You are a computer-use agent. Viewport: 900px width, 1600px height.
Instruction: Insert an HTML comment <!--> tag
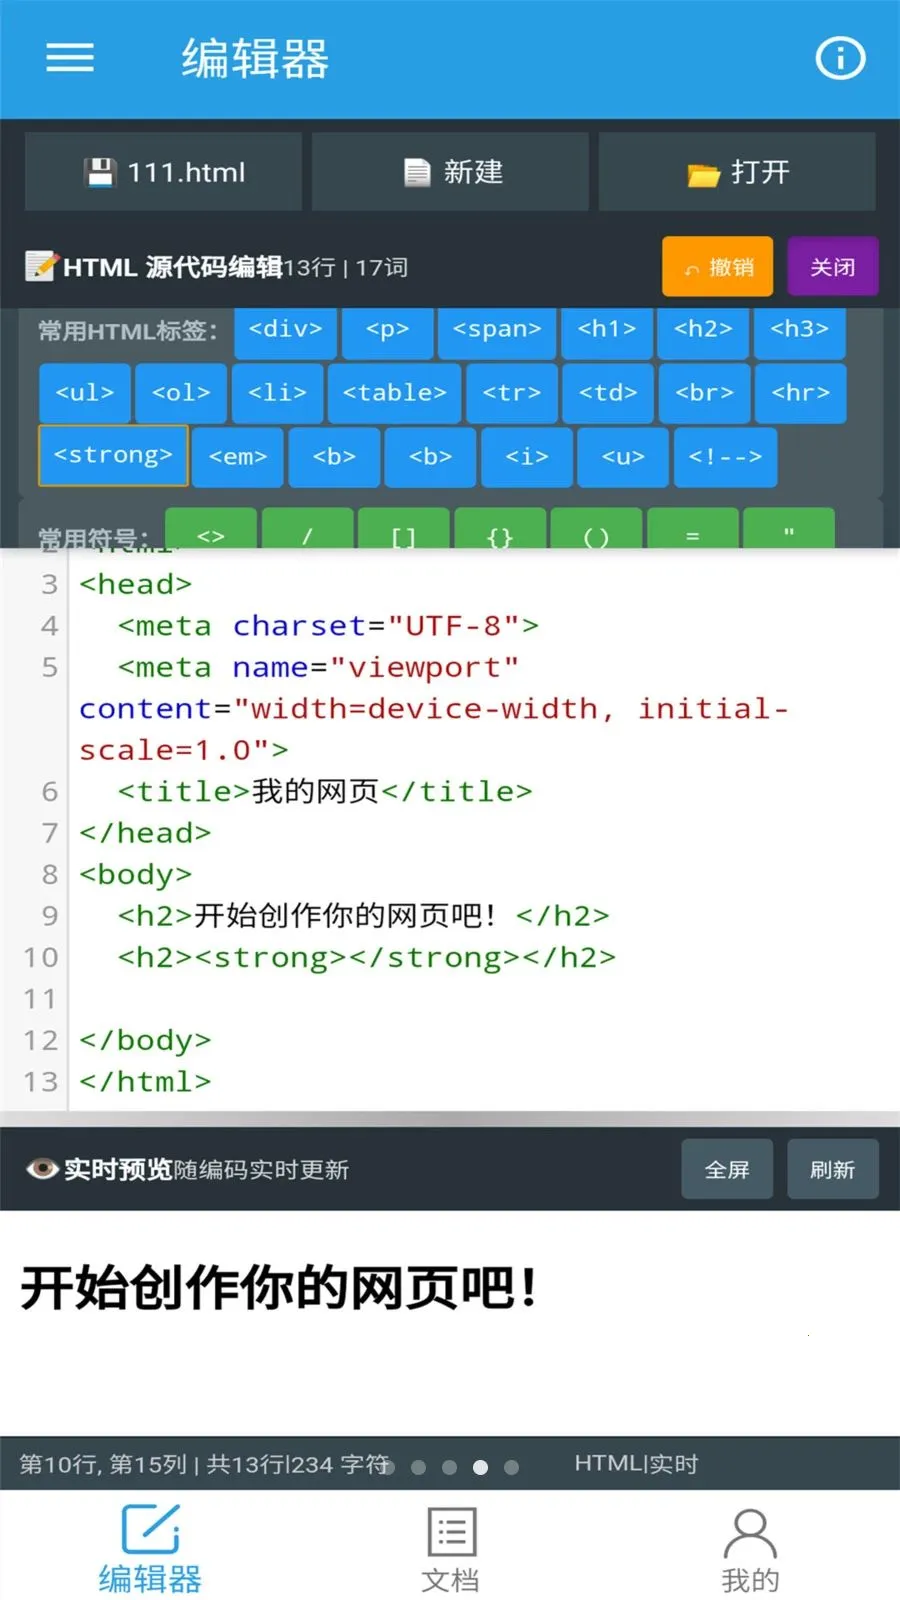click(x=725, y=457)
